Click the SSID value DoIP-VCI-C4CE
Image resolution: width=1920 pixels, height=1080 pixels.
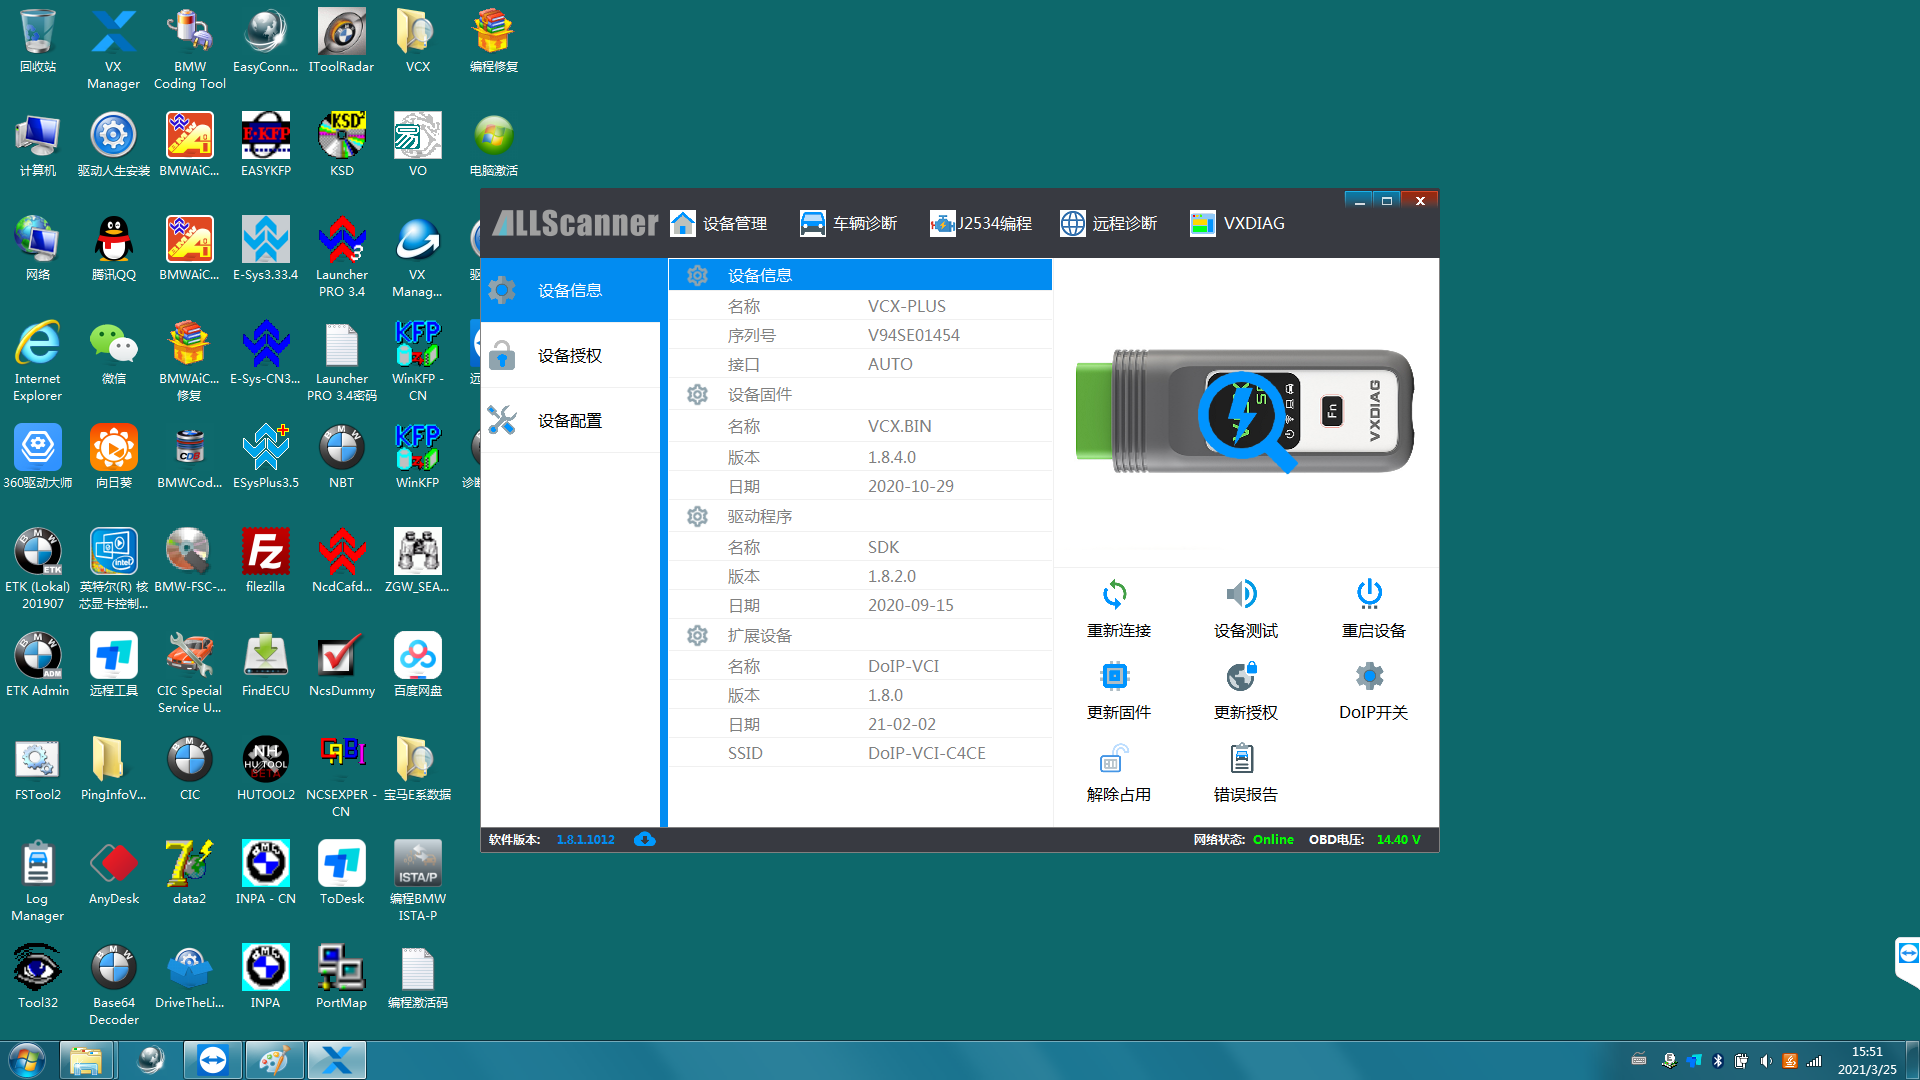pyautogui.click(x=926, y=753)
